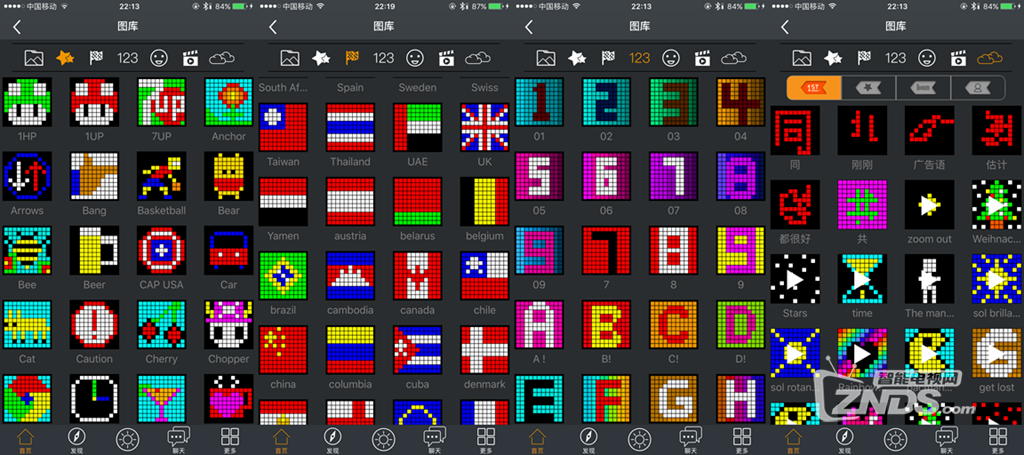Select the Arrows pixel art
The width and height of the screenshot is (1024, 455).
[27, 176]
